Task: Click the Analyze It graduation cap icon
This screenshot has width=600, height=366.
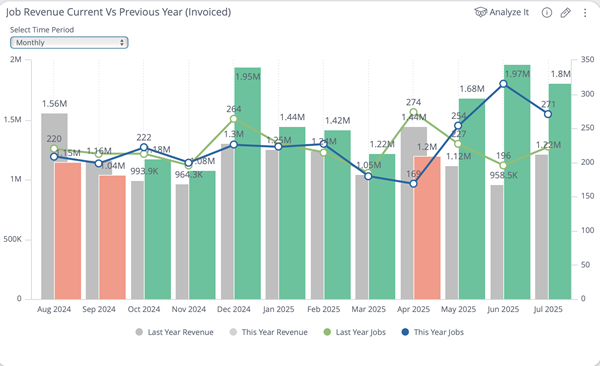Action: coord(481,12)
